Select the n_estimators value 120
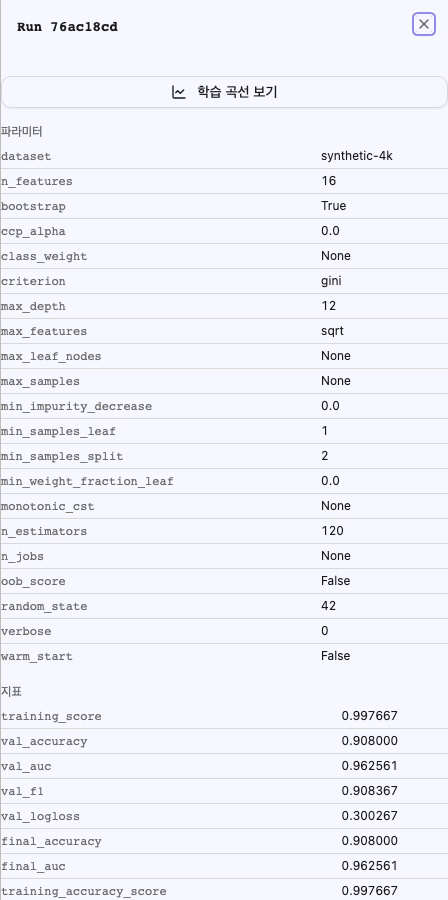Image resolution: width=448 pixels, height=900 pixels. (x=333, y=531)
